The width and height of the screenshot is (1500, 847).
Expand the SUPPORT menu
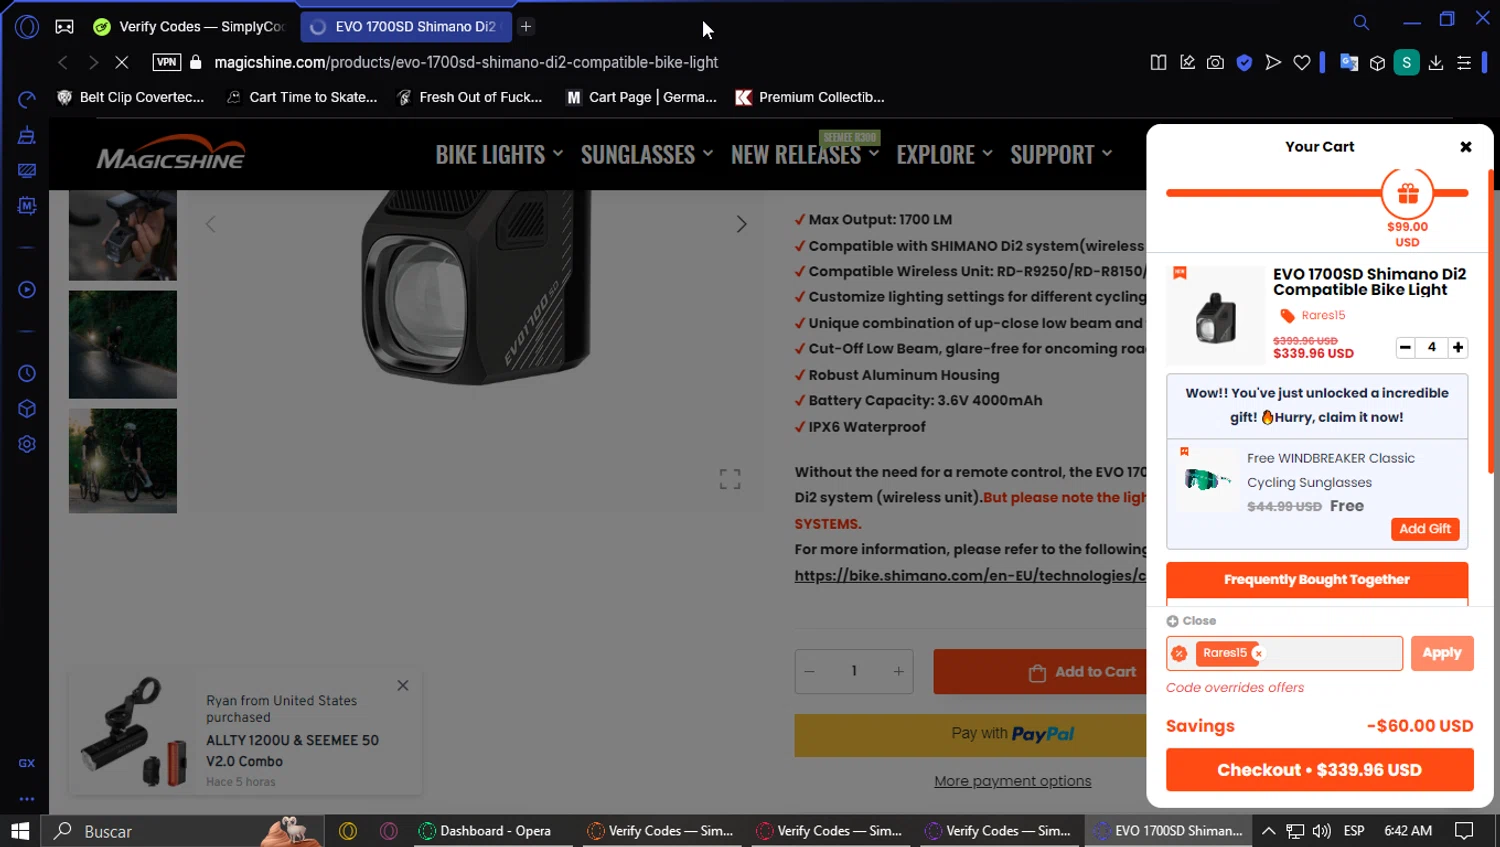click(x=1061, y=154)
